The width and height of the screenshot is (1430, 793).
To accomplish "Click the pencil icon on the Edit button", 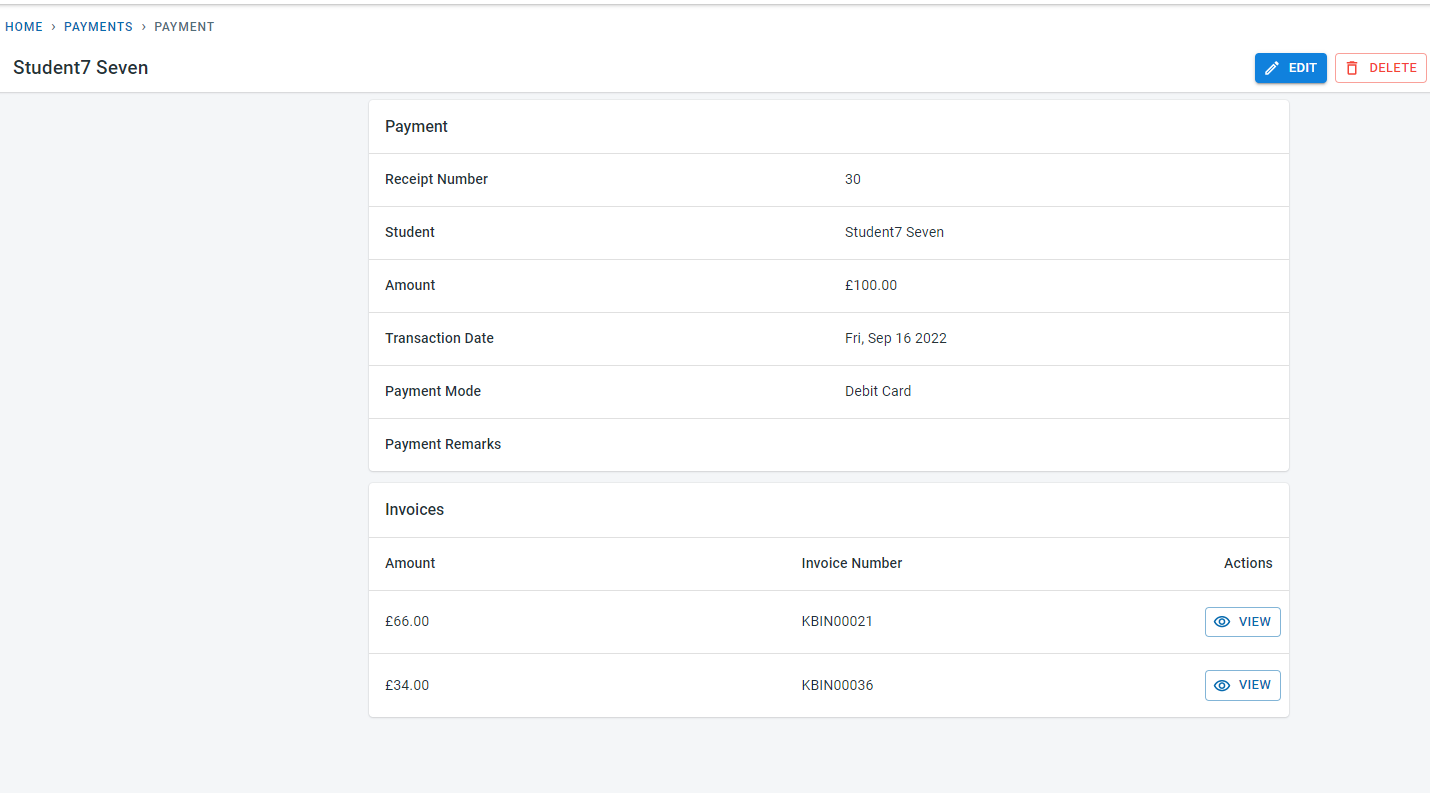I will [1272, 68].
